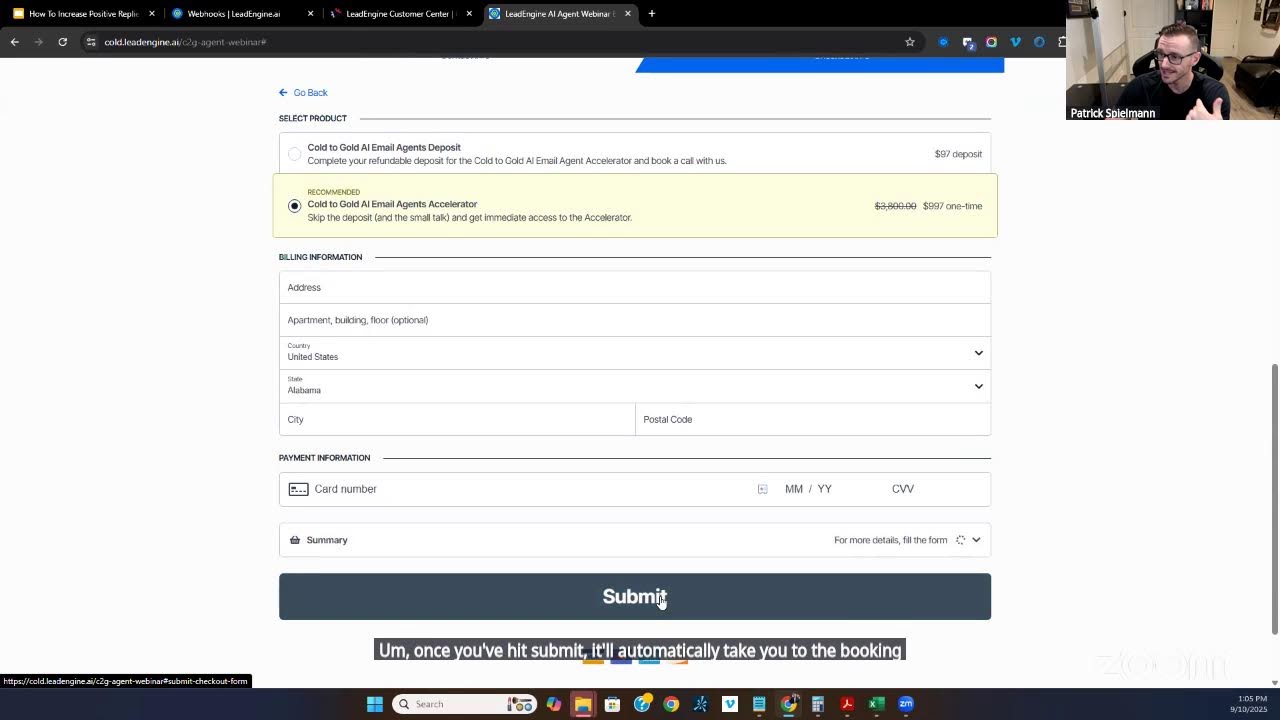Image resolution: width=1280 pixels, height=720 pixels.
Task: Expand the Summary section chevron
Action: point(976,540)
